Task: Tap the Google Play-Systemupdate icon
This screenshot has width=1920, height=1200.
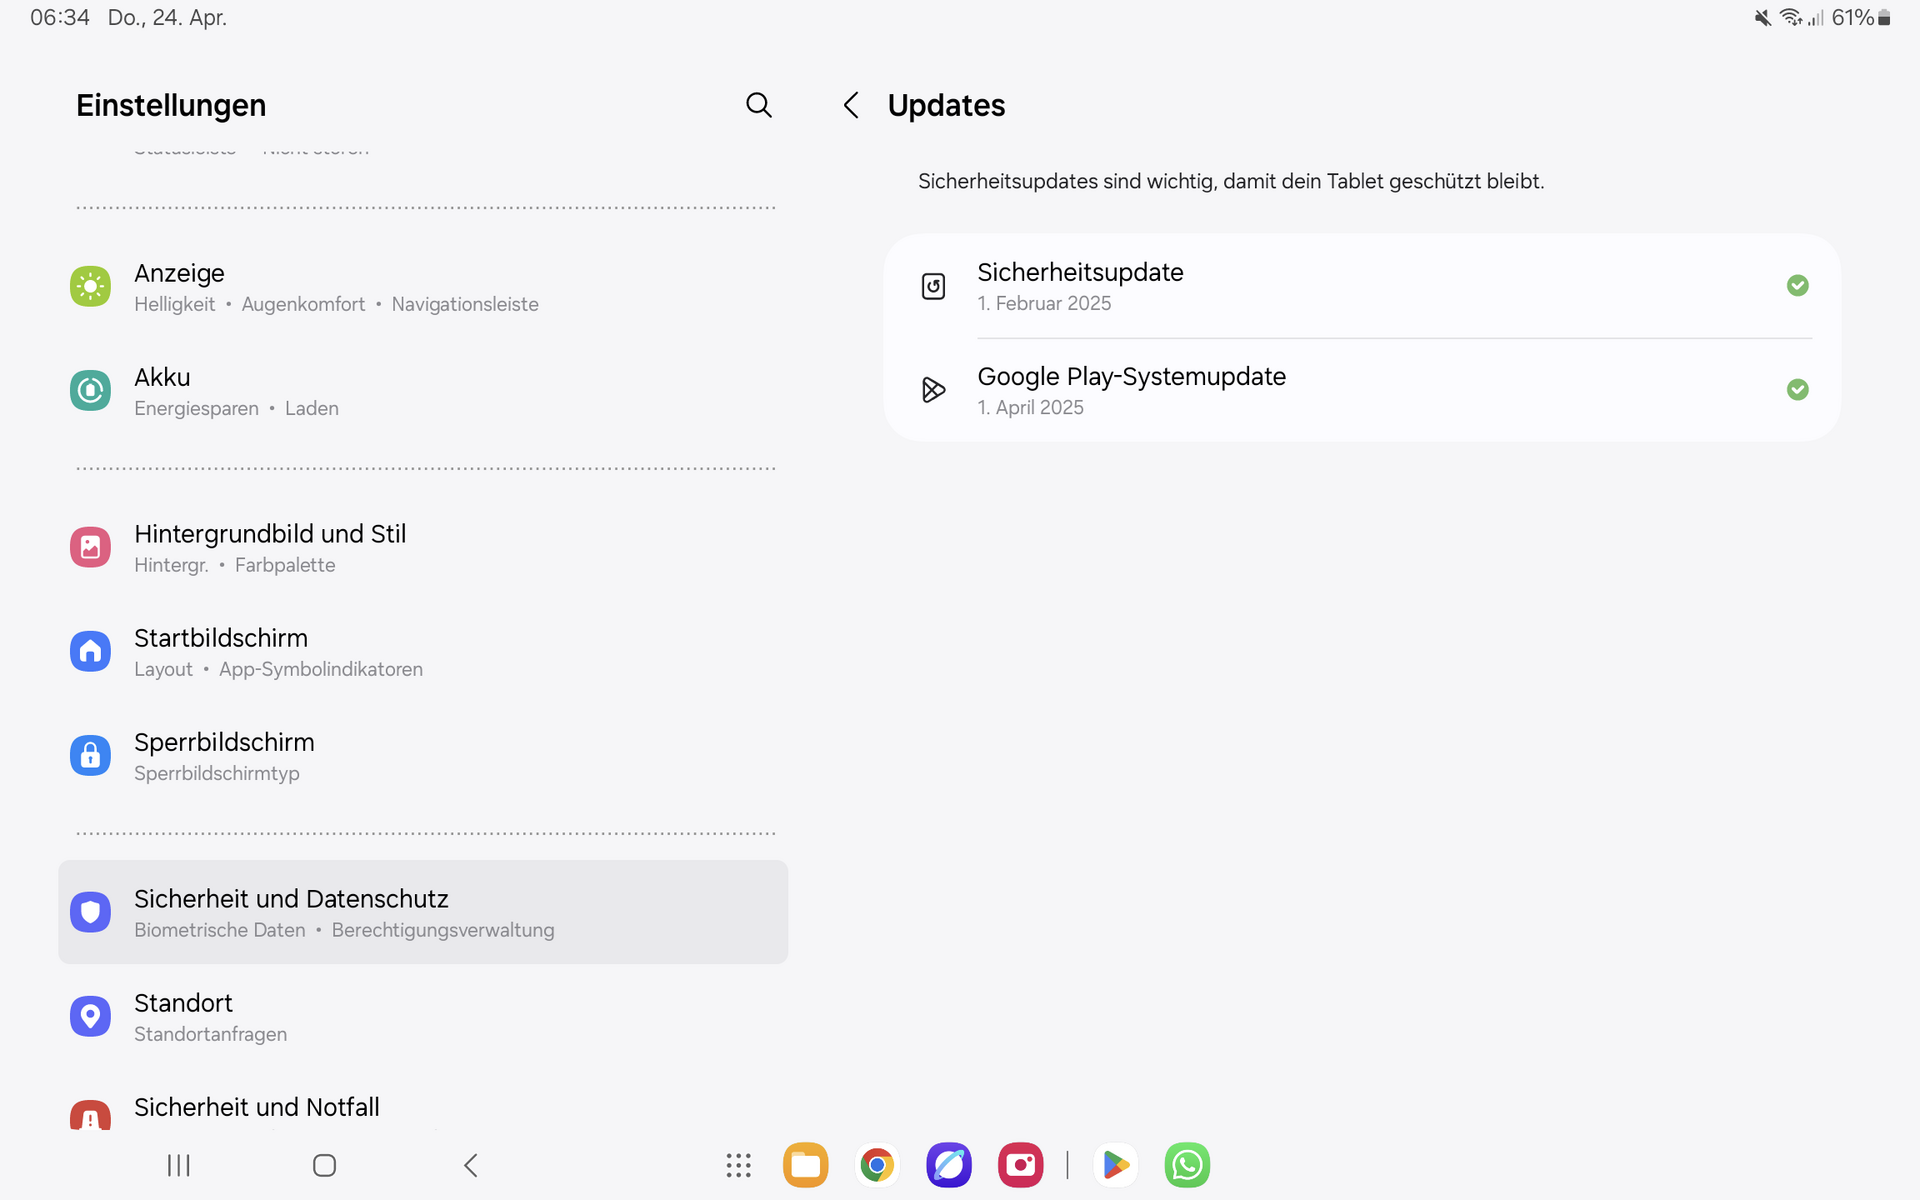Action: click(x=933, y=390)
